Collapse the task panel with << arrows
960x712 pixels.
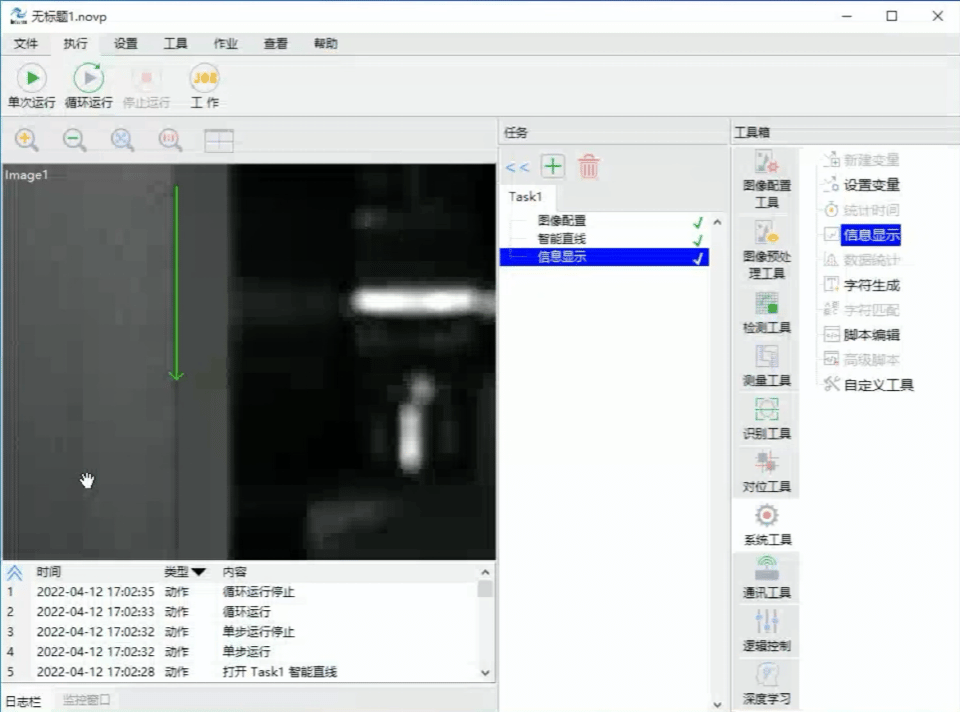pos(517,168)
